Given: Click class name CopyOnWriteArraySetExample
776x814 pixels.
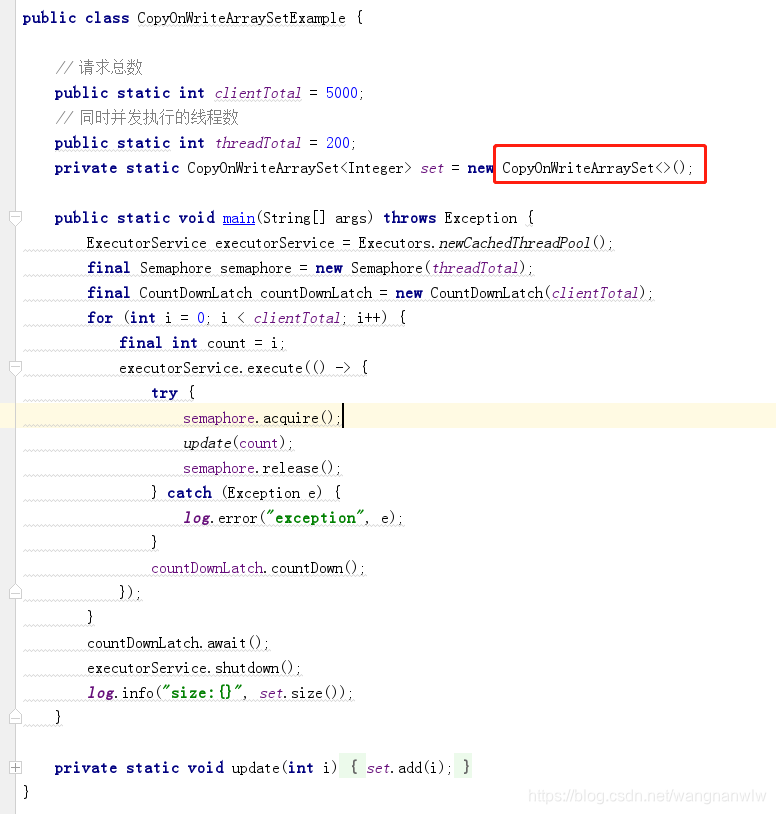Looking at the screenshot, I should tap(241, 18).
